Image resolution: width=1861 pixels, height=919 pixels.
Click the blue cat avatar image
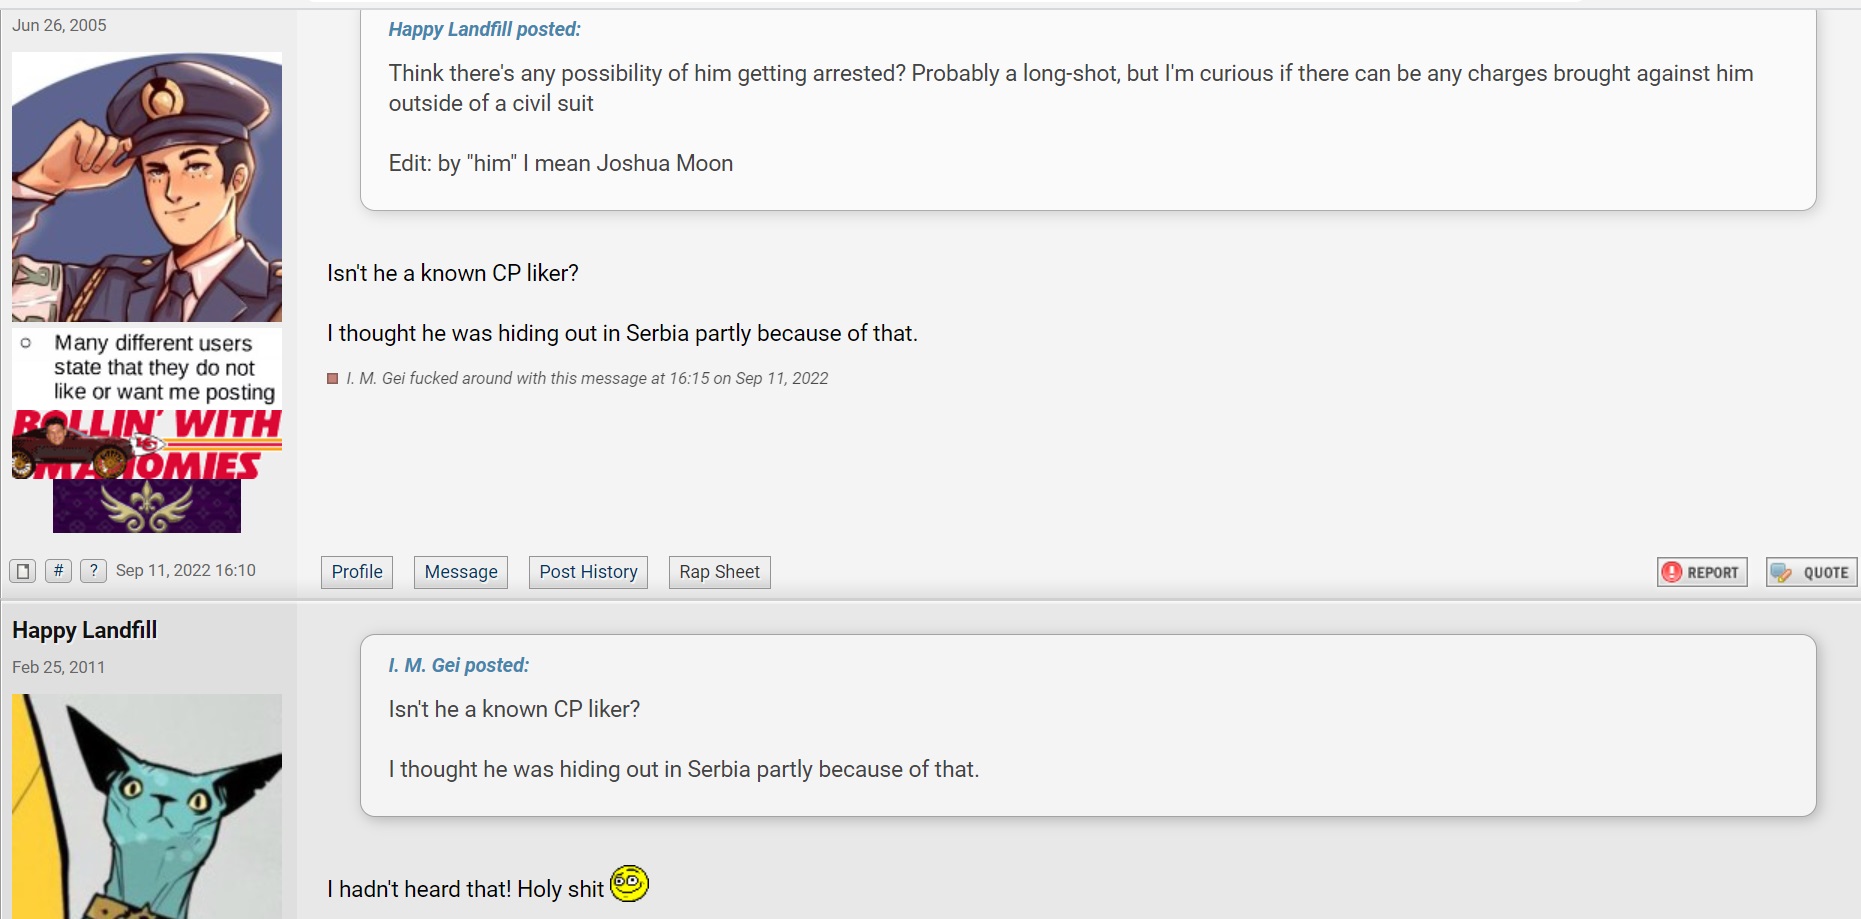[x=147, y=806]
